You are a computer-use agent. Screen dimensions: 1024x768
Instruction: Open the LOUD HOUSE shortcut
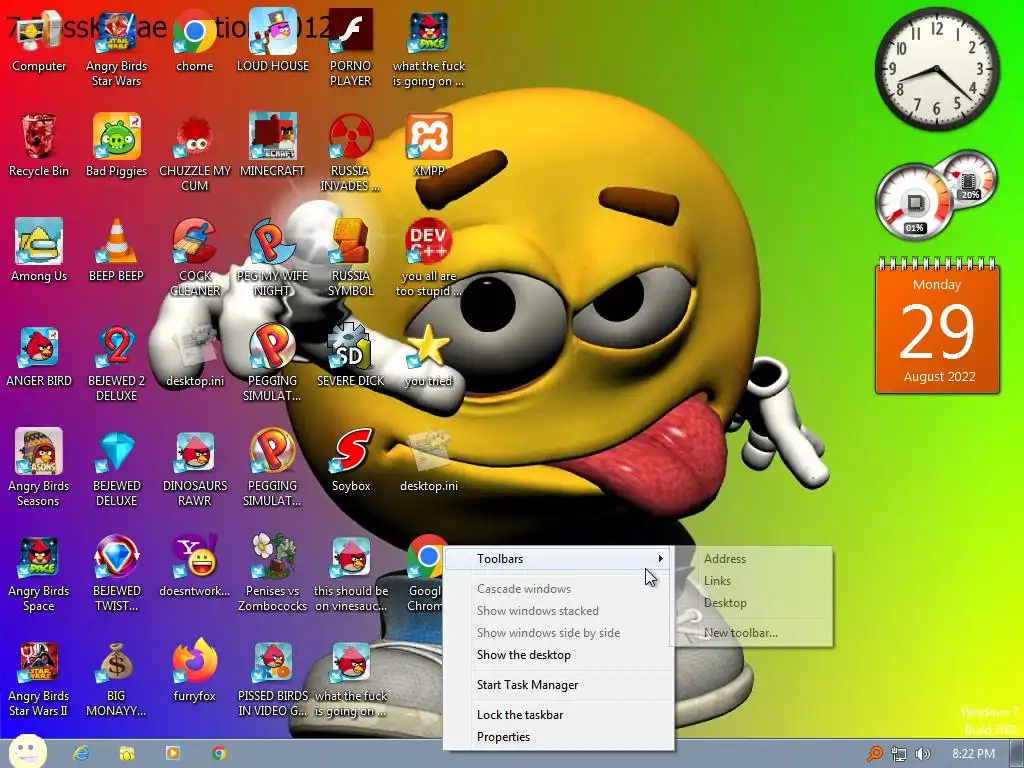point(272,40)
